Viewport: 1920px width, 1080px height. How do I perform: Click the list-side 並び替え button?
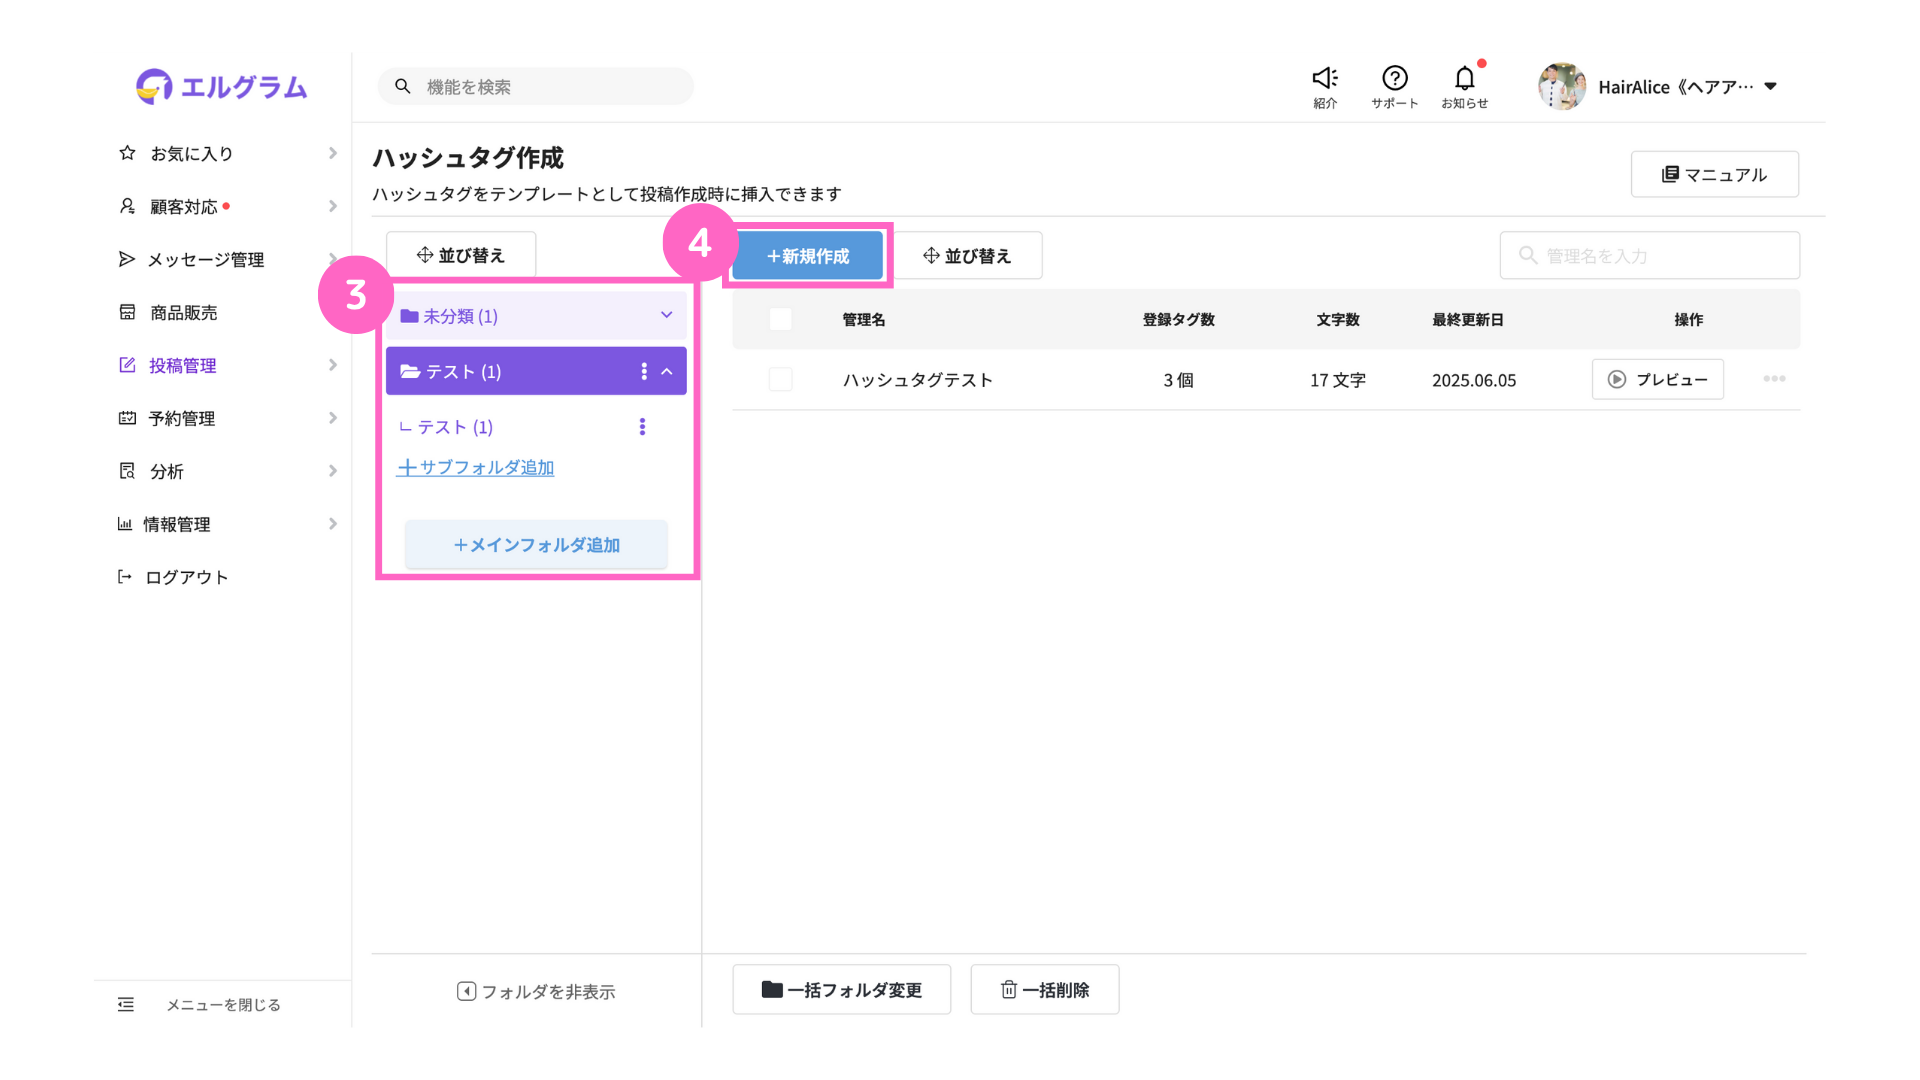point(967,256)
